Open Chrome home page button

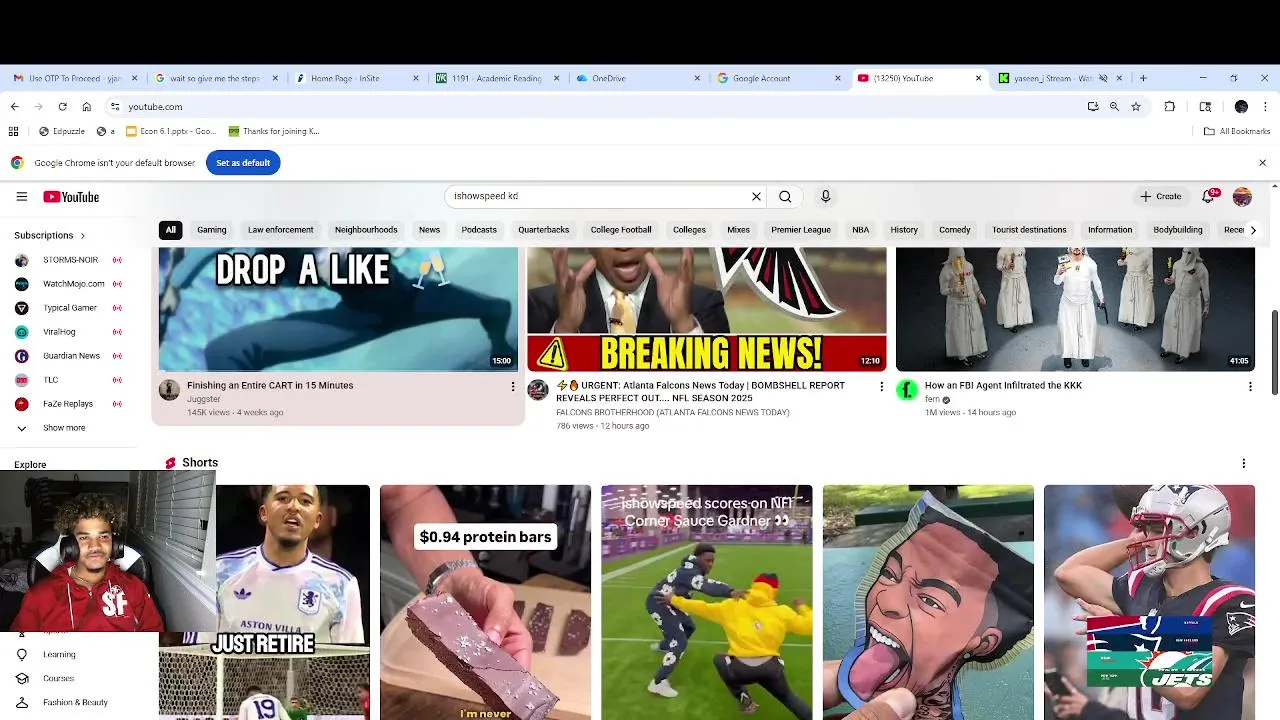tap(86, 106)
